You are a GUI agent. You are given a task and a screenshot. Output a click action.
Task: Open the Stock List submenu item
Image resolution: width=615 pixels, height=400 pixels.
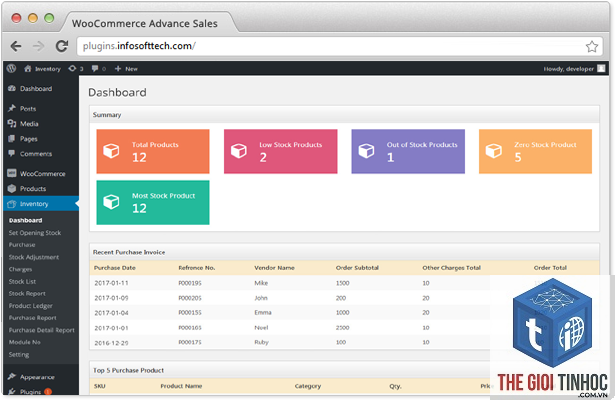[x=22, y=282]
